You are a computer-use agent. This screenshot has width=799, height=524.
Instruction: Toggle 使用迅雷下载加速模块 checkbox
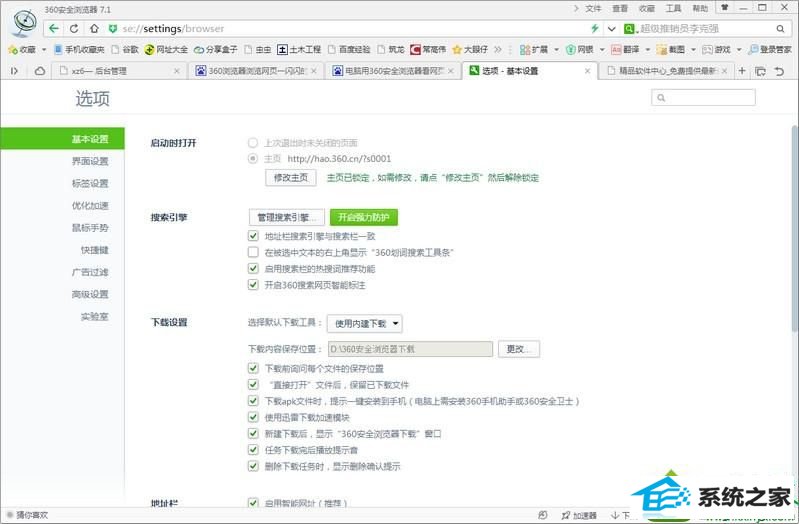click(253, 417)
